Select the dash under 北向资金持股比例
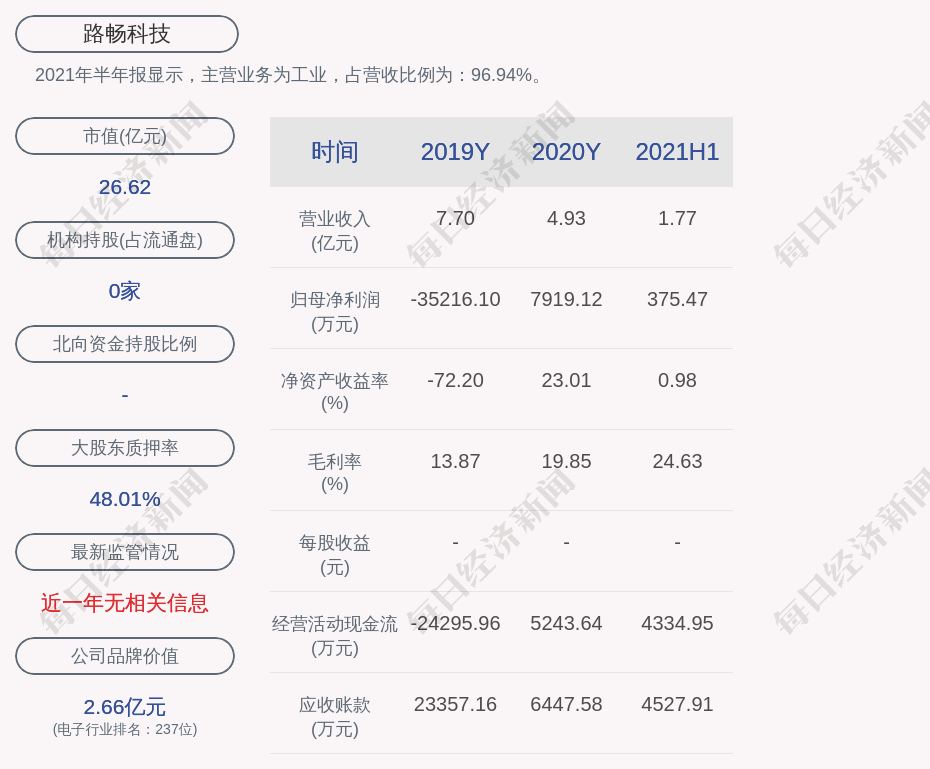The width and height of the screenshot is (930, 769). pyautogui.click(x=125, y=395)
